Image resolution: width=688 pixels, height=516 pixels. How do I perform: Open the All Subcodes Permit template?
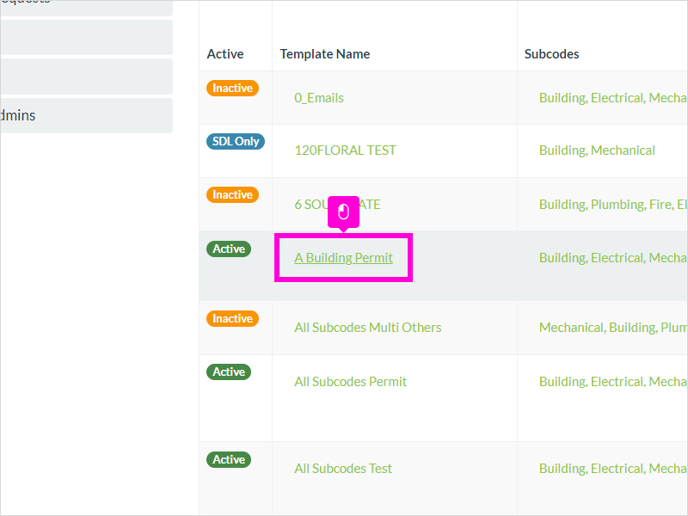coord(350,381)
